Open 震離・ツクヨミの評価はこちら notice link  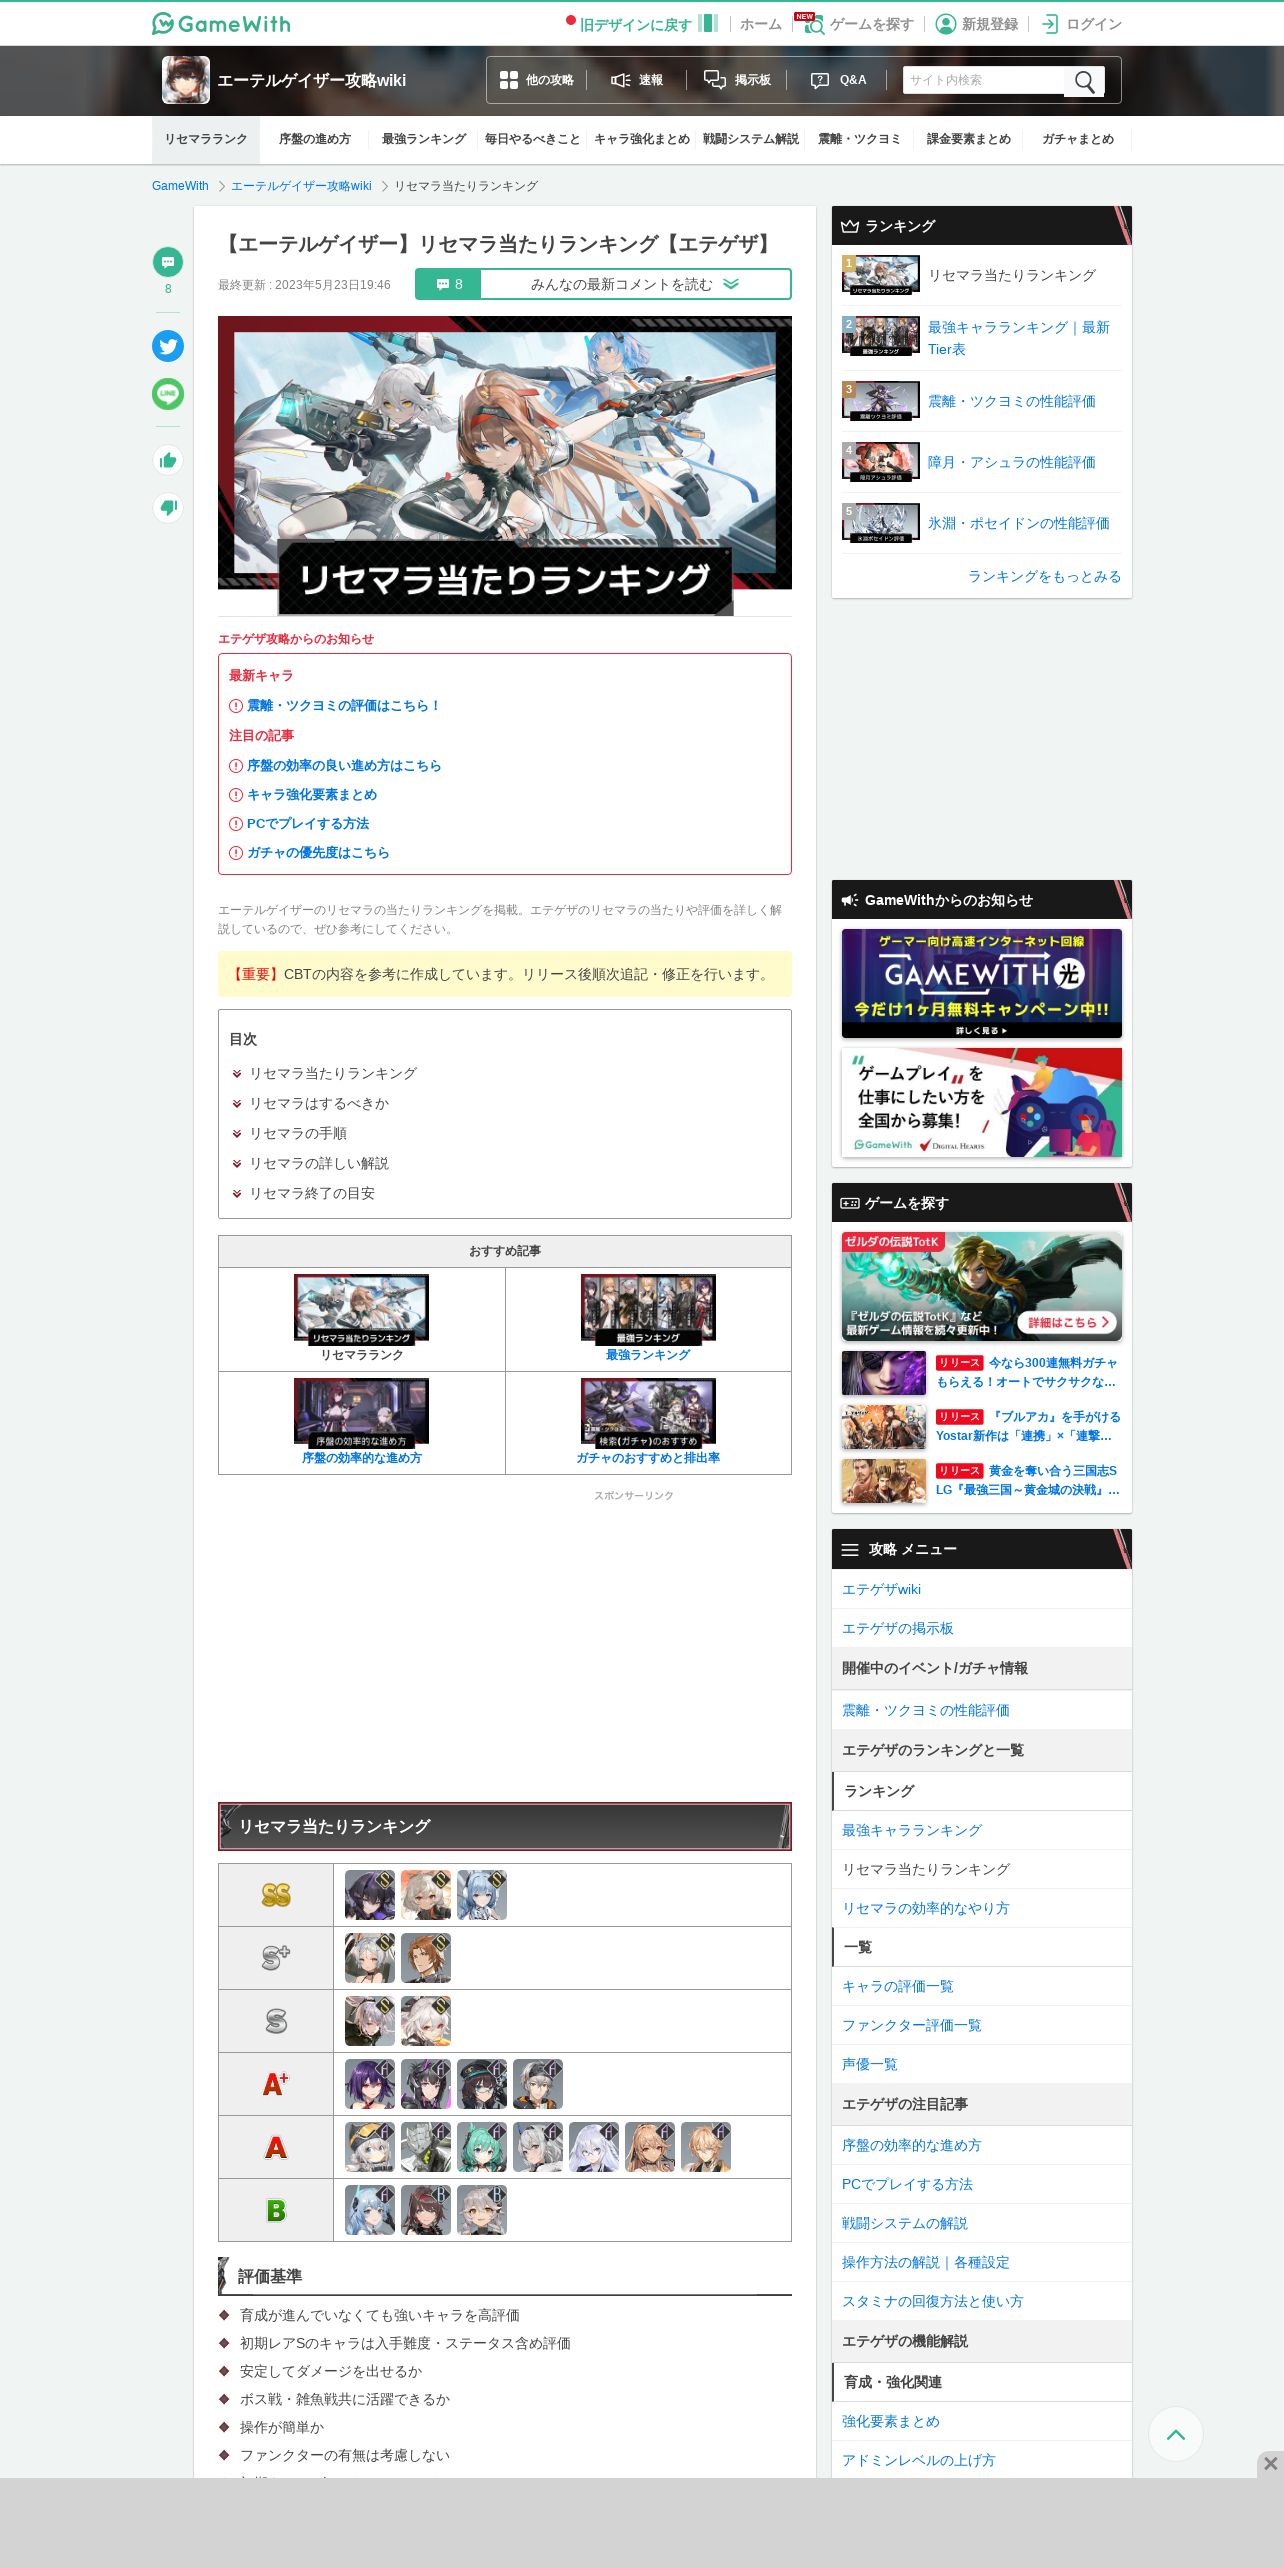pyautogui.click(x=344, y=705)
